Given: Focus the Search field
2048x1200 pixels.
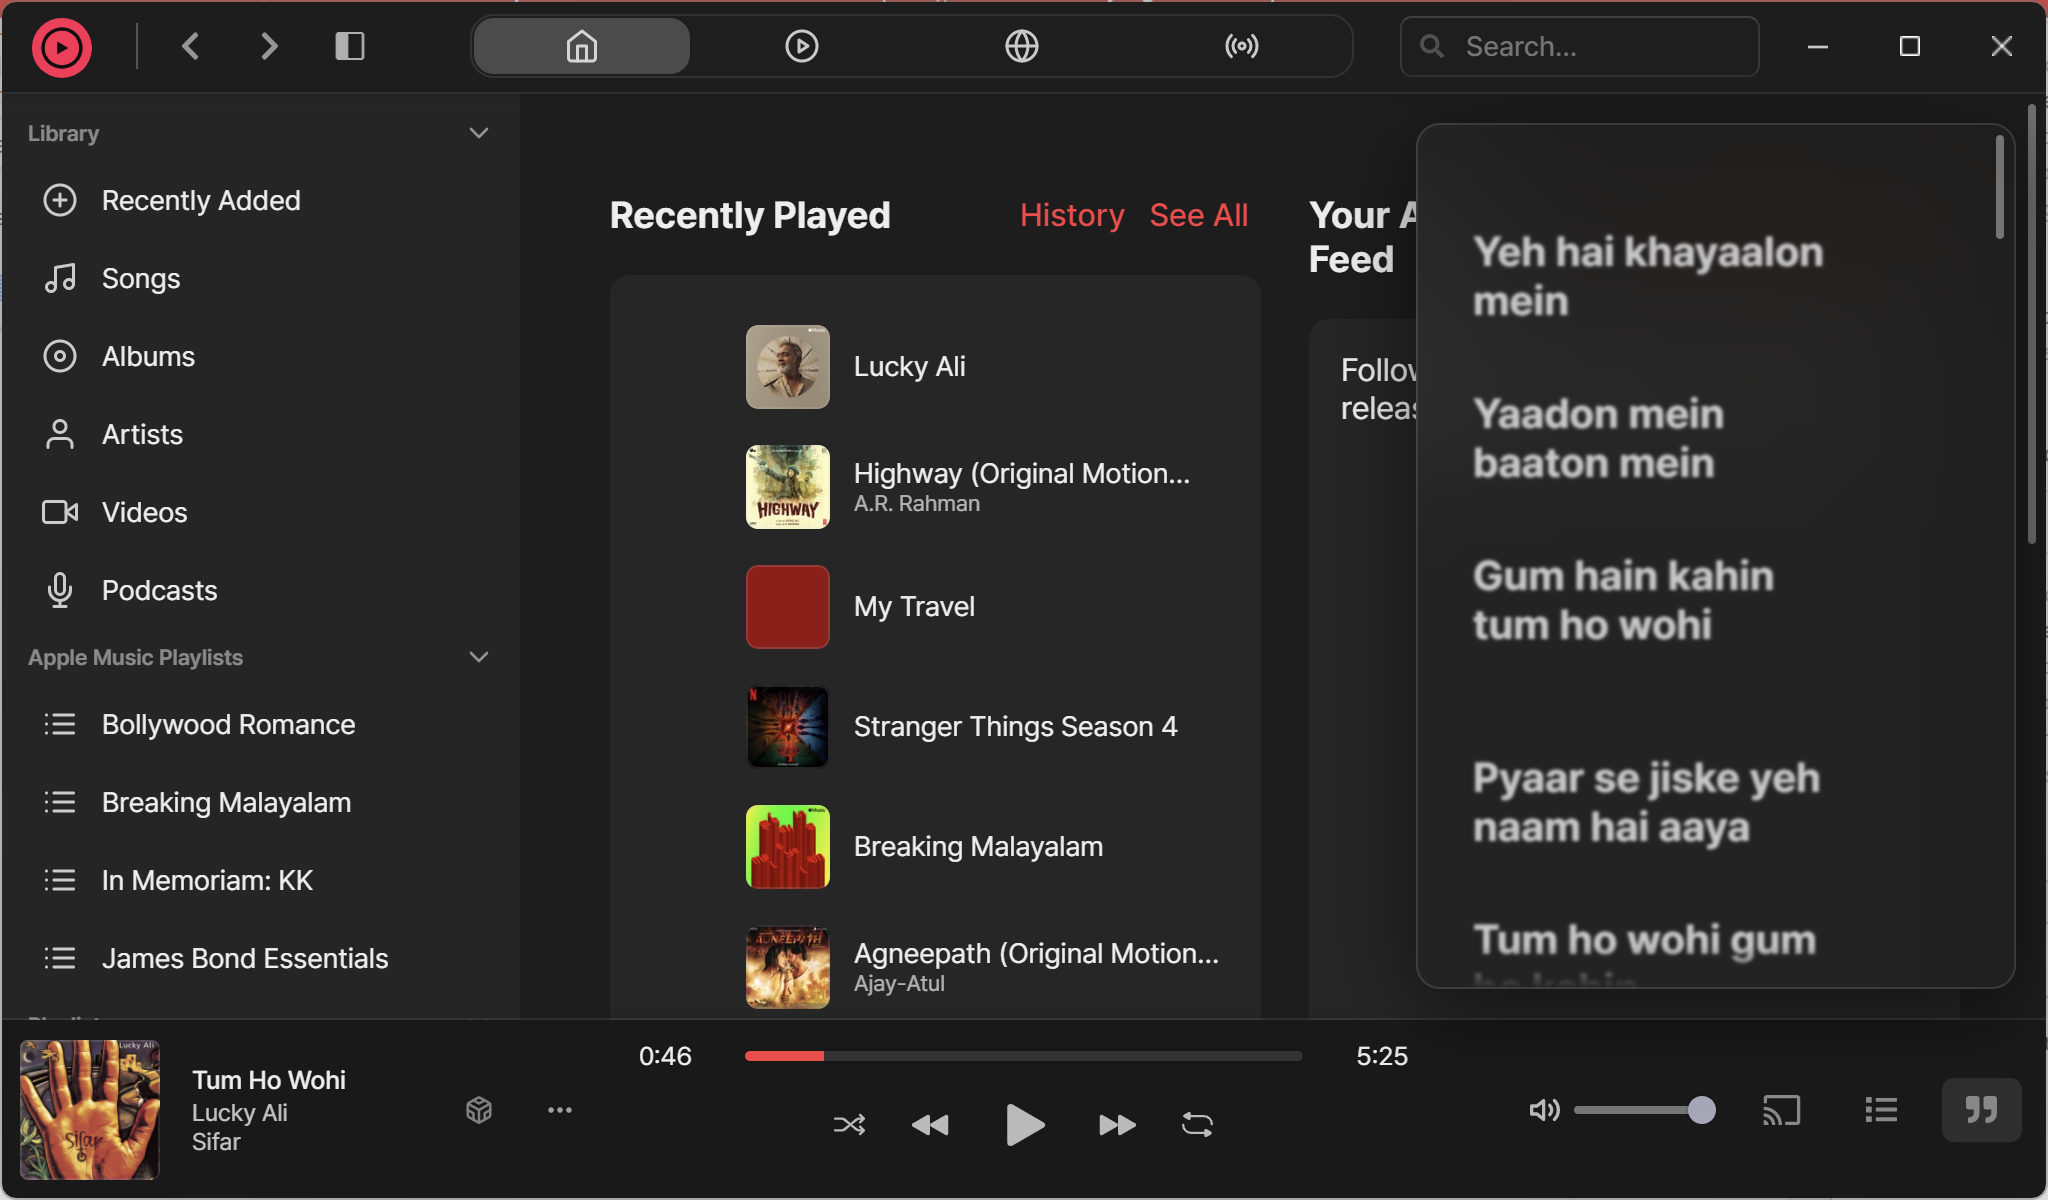Looking at the screenshot, I should [x=1579, y=46].
